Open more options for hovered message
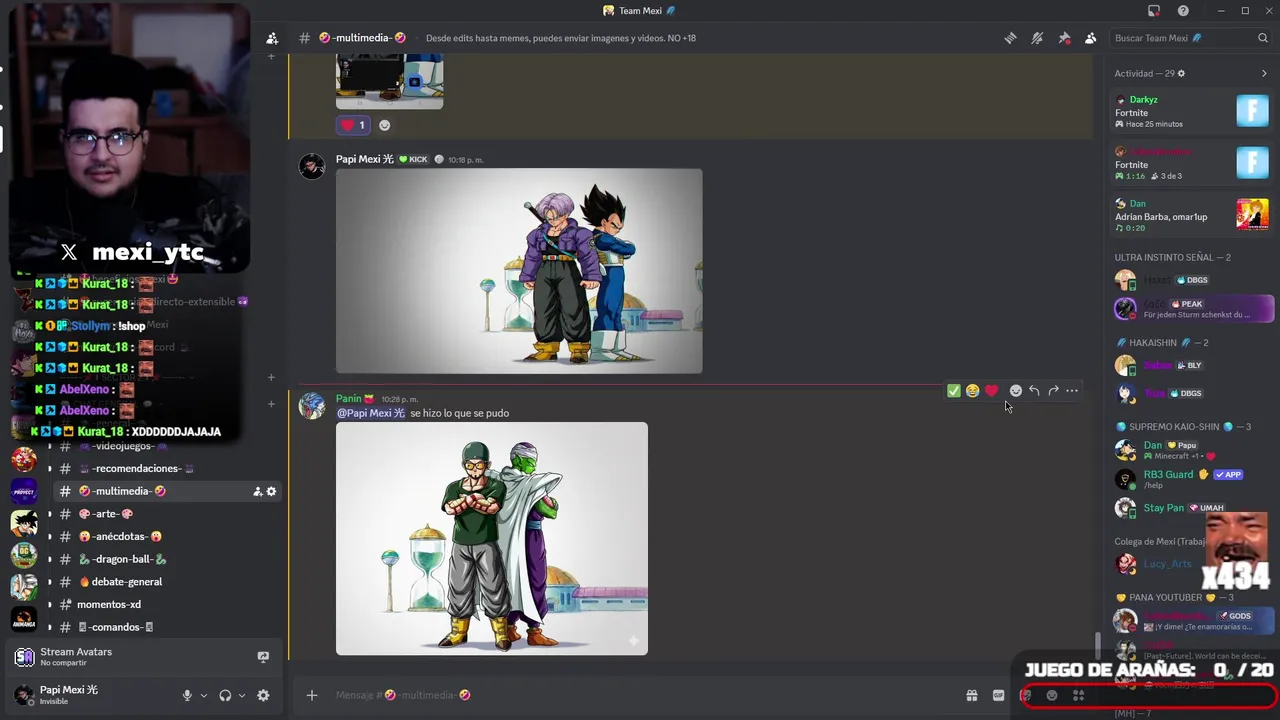 (x=1072, y=391)
